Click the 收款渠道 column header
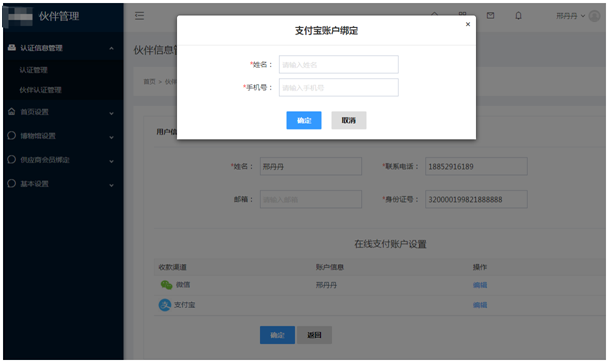Viewport: 609px width, 363px height. click(172, 267)
